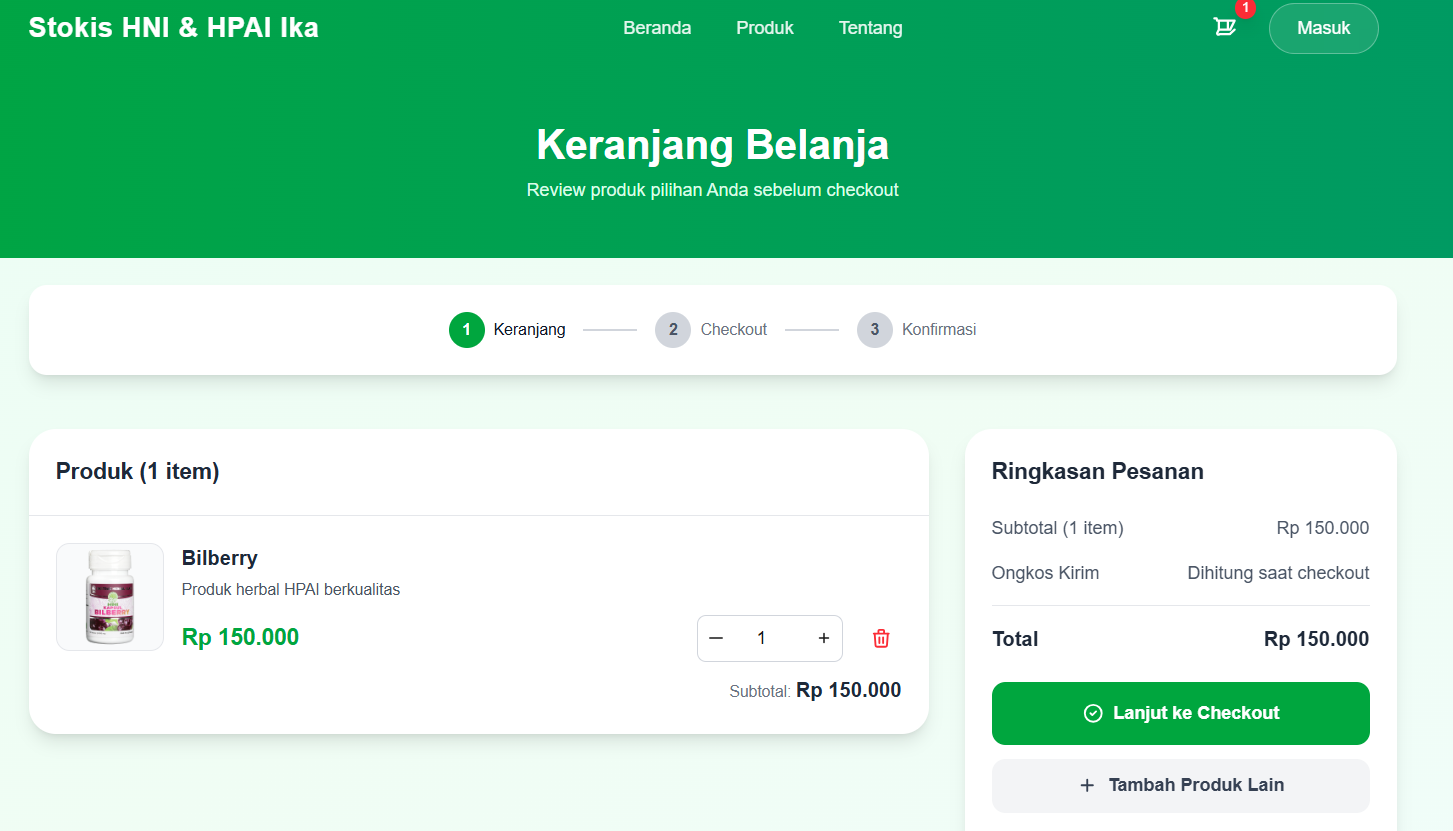Select step 3 Konfirmasi circle
This screenshot has height=831, width=1453.
(875, 329)
